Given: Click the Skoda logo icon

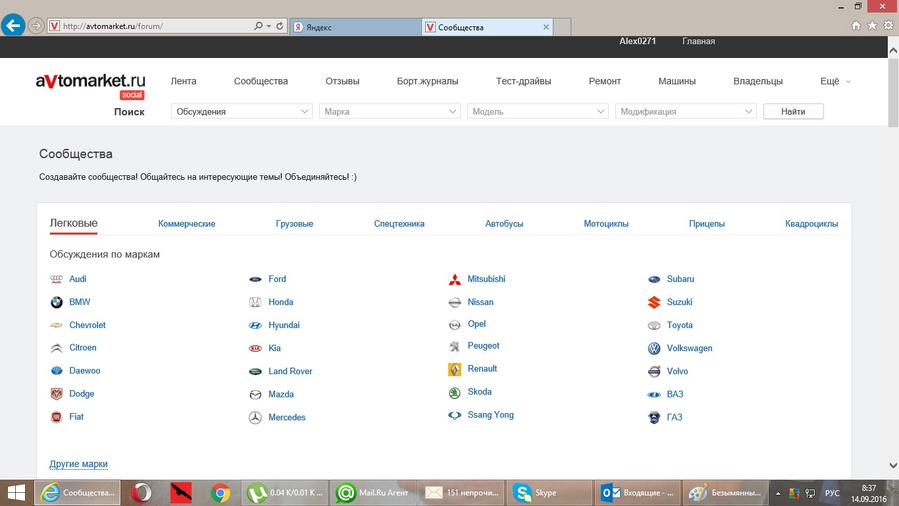Looking at the screenshot, I should point(455,393).
